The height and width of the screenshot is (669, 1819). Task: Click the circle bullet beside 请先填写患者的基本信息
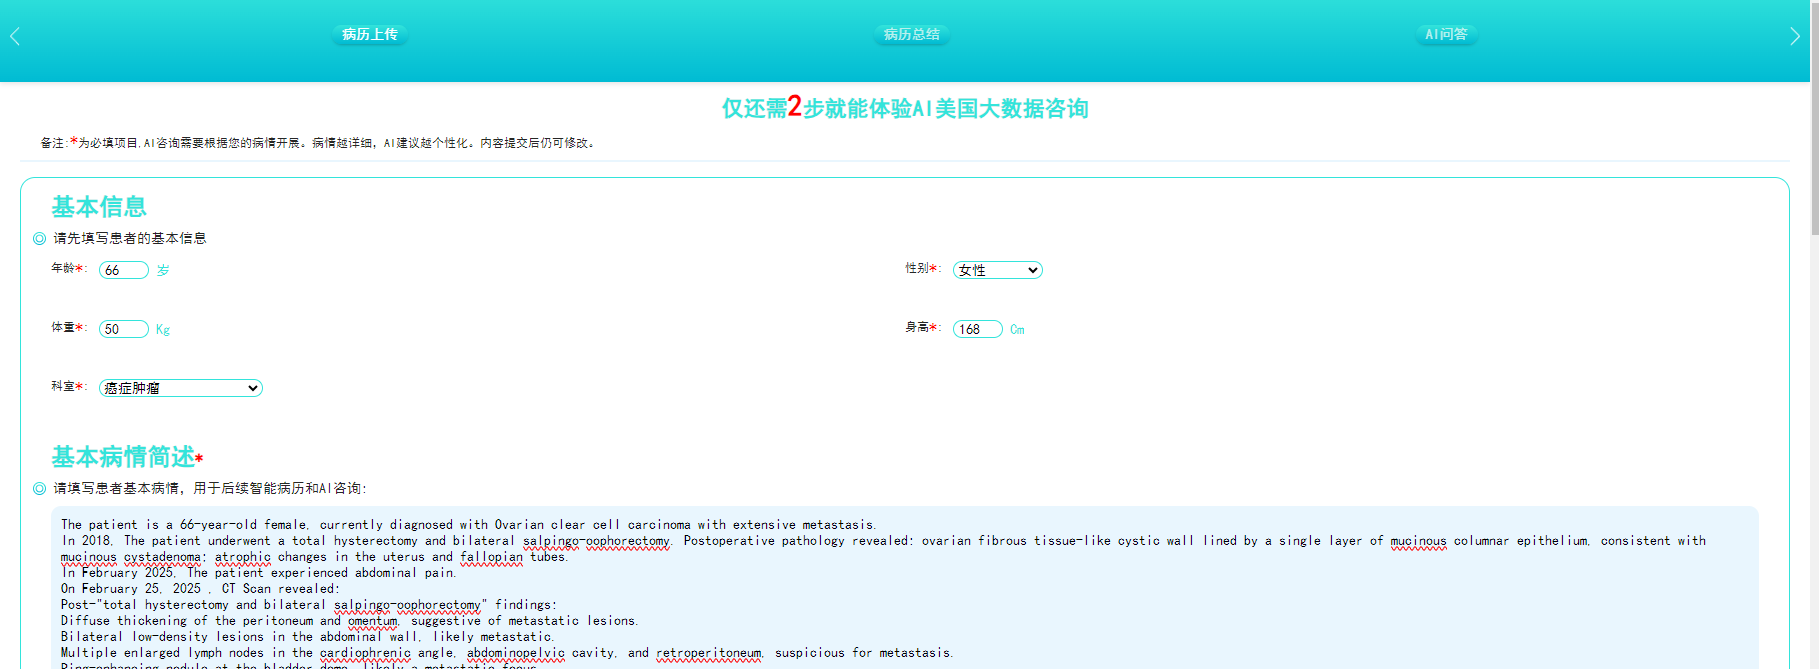39,238
